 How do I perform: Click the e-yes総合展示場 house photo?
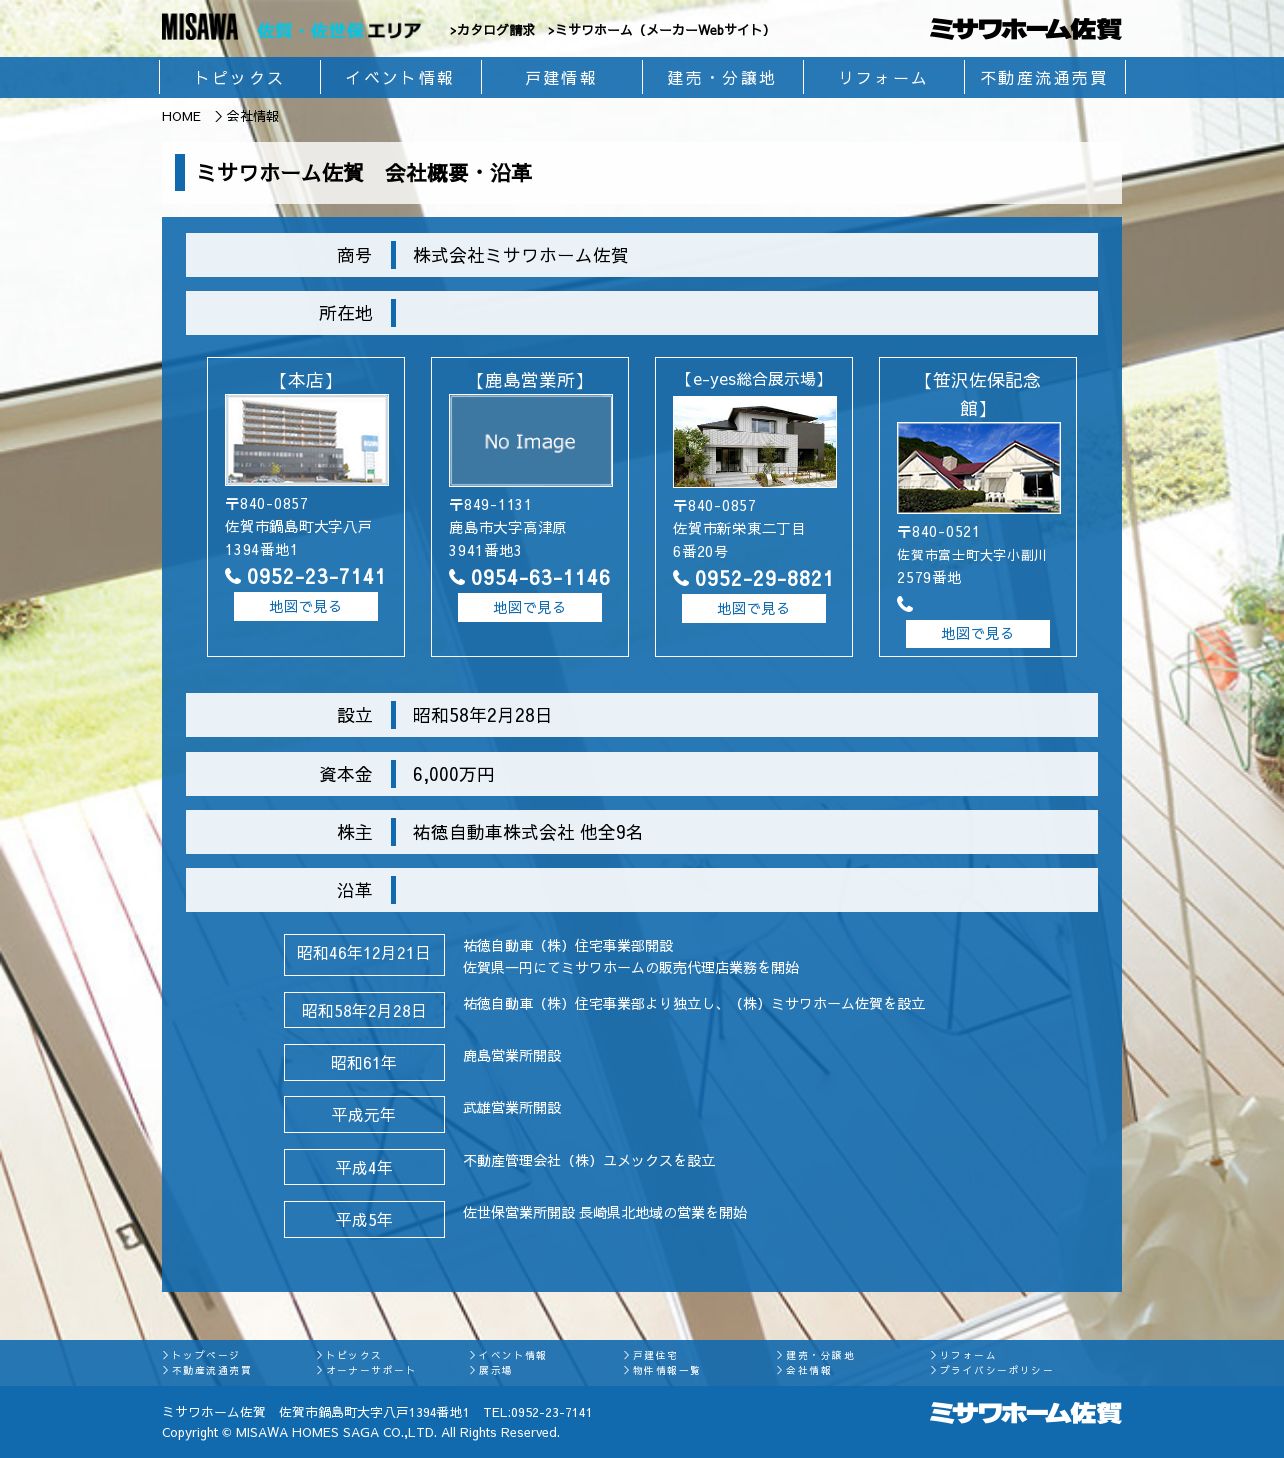point(754,442)
